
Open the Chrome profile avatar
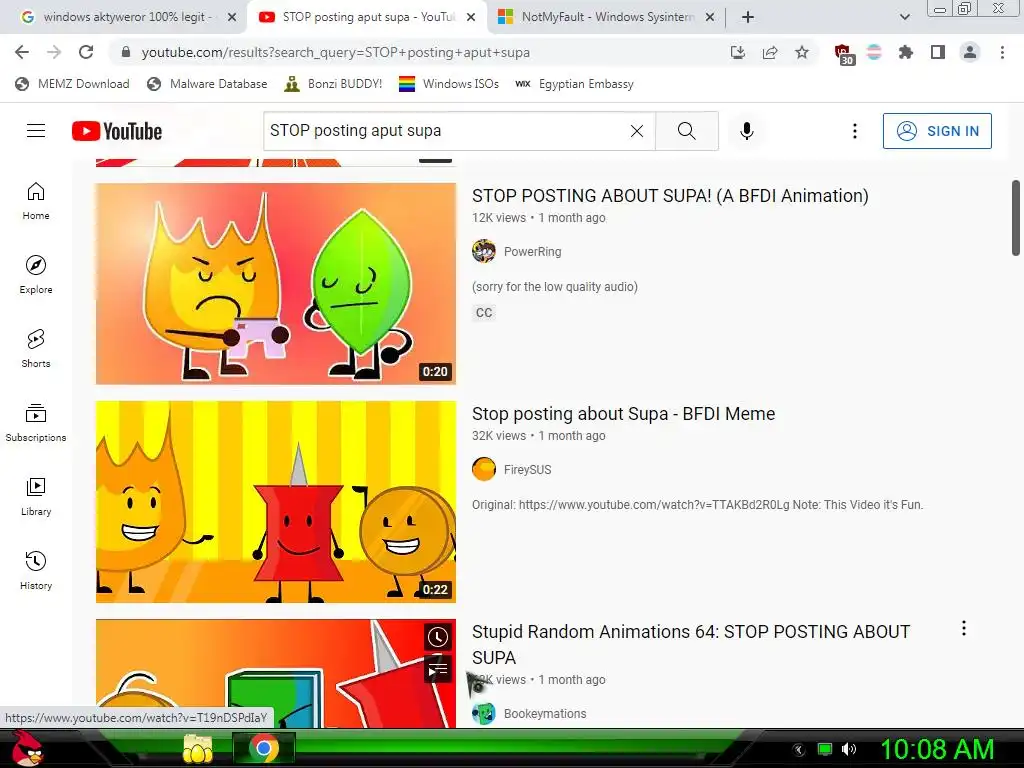click(x=970, y=52)
